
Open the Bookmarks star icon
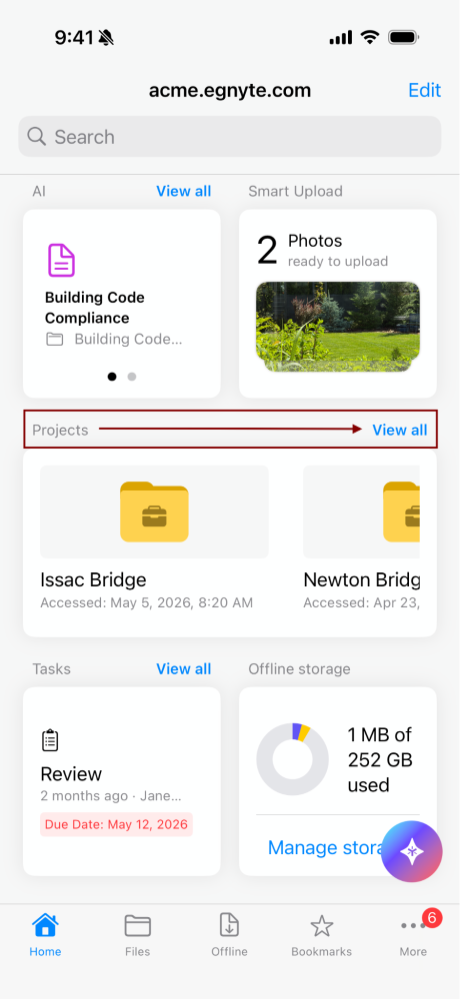322,926
